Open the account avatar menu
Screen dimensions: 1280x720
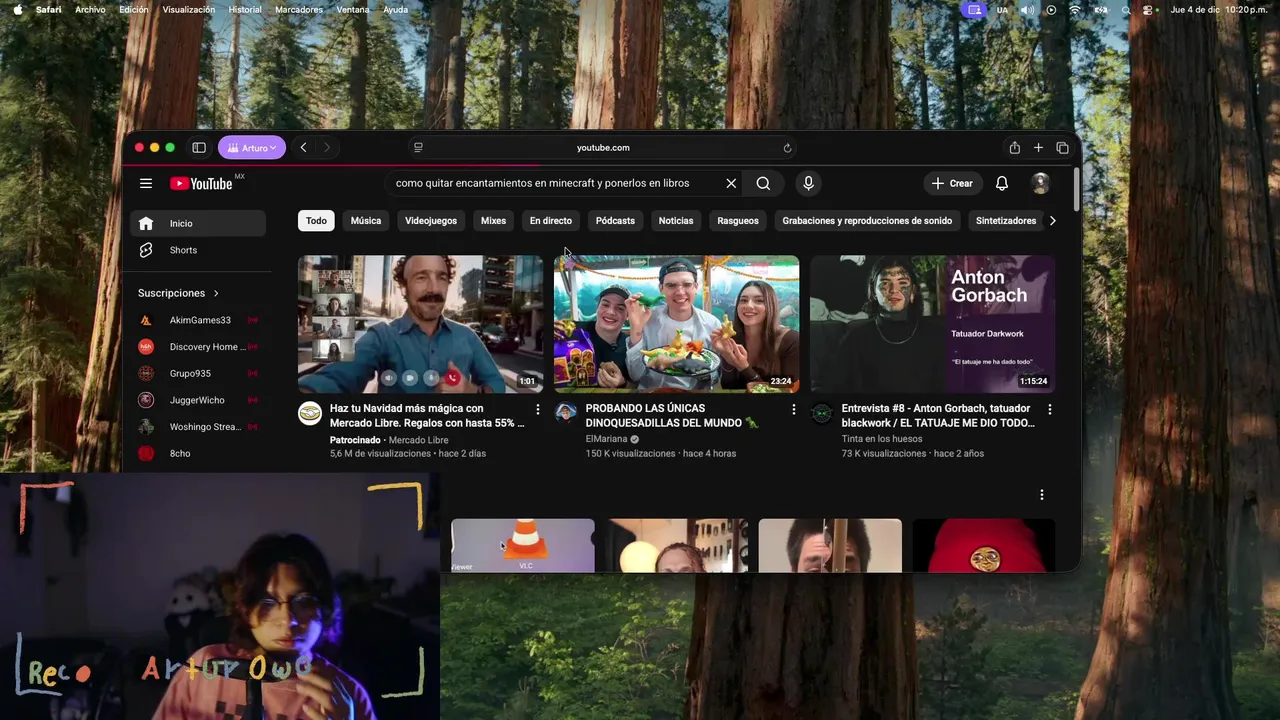click(x=1040, y=183)
